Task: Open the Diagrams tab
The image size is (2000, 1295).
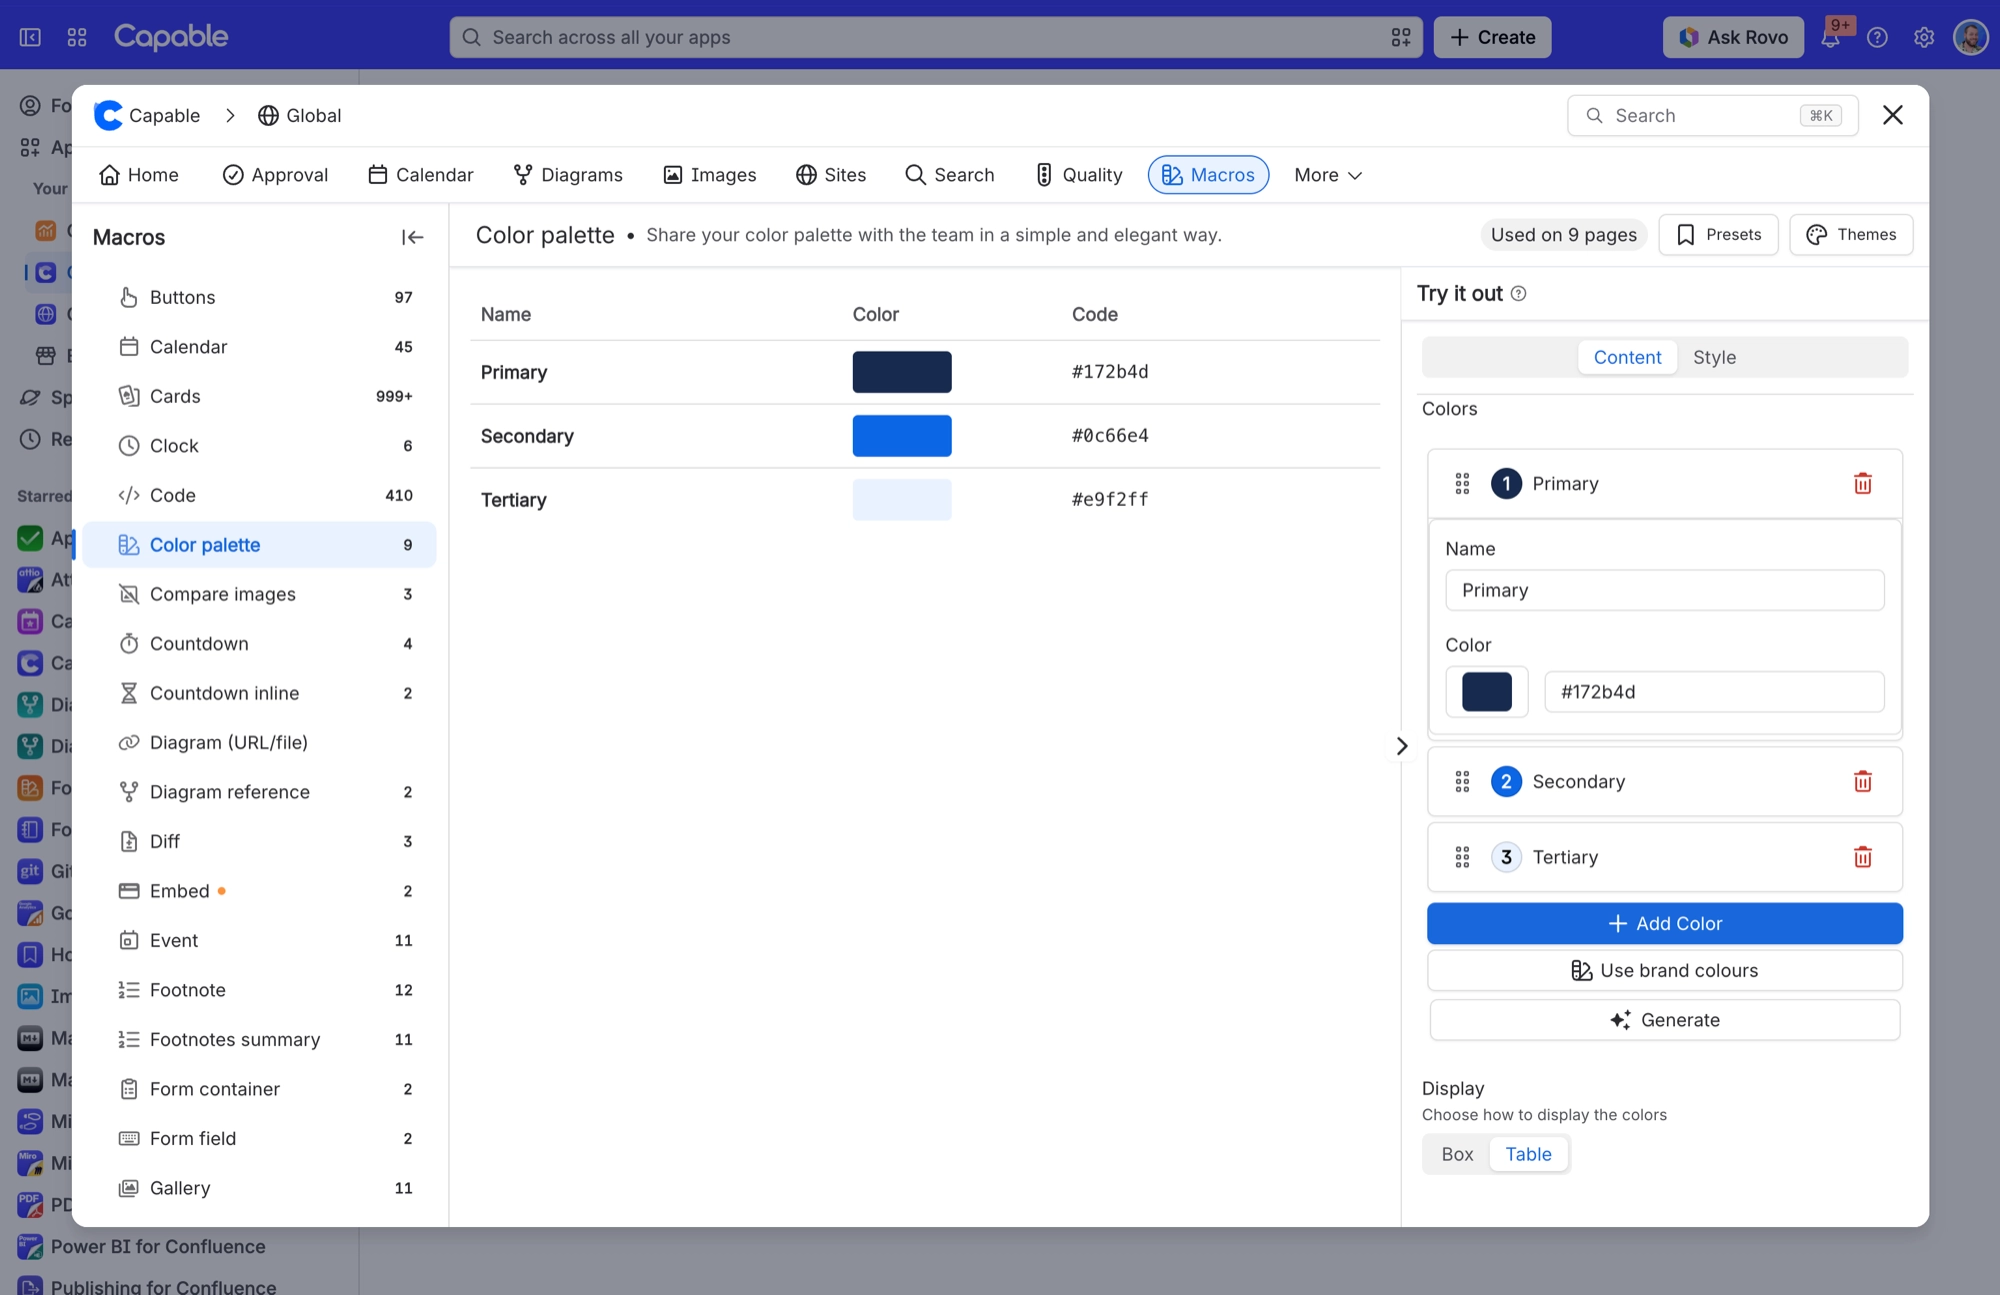Action: (x=567, y=175)
